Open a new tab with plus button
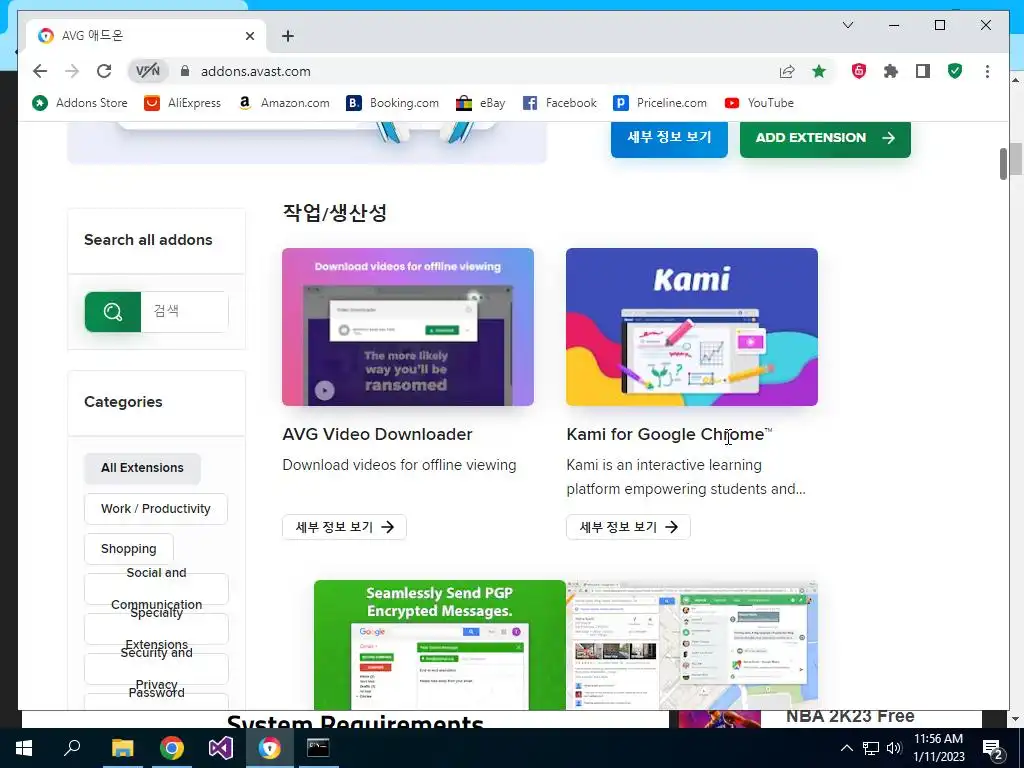This screenshot has height=768, width=1024. [x=287, y=36]
